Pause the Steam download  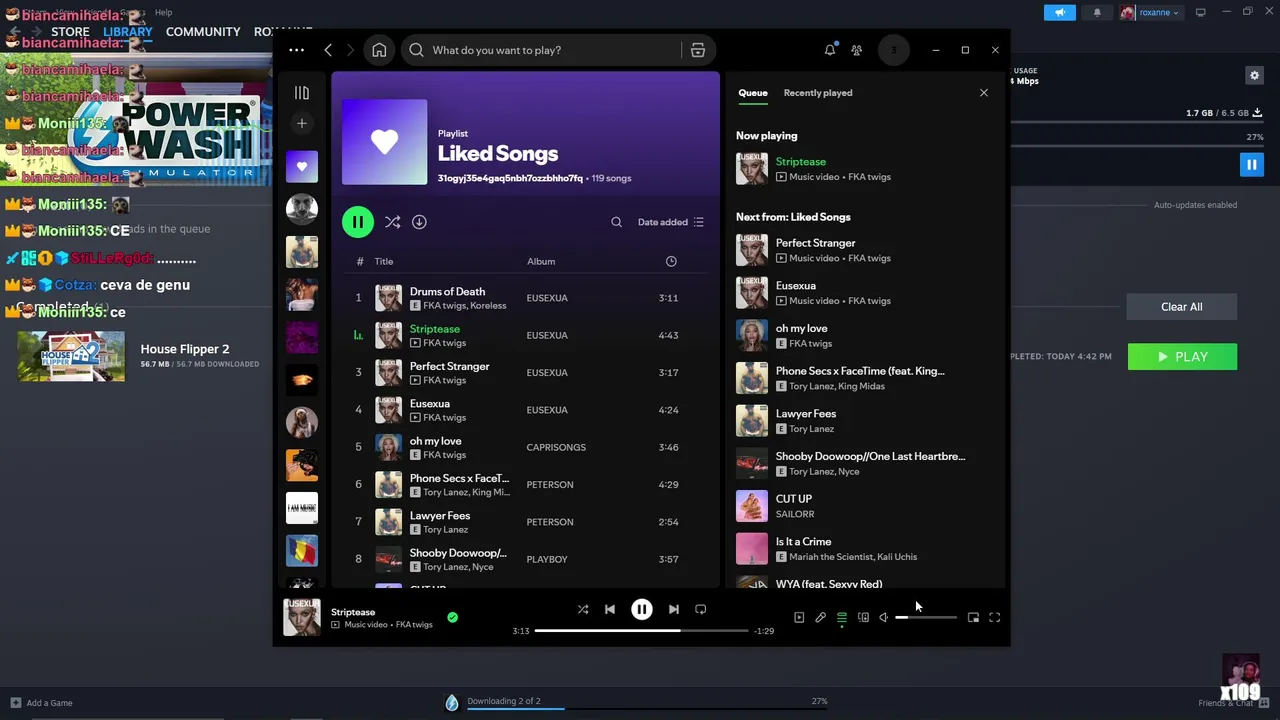pyautogui.click(x=1251, y=164)
